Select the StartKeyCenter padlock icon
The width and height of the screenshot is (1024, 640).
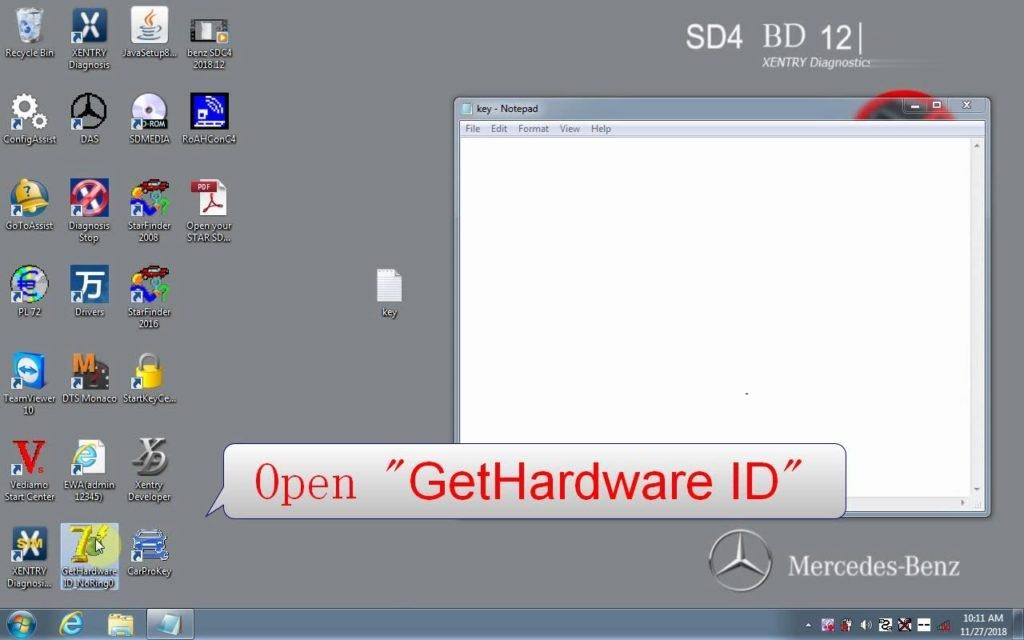[x=149, y=378]
